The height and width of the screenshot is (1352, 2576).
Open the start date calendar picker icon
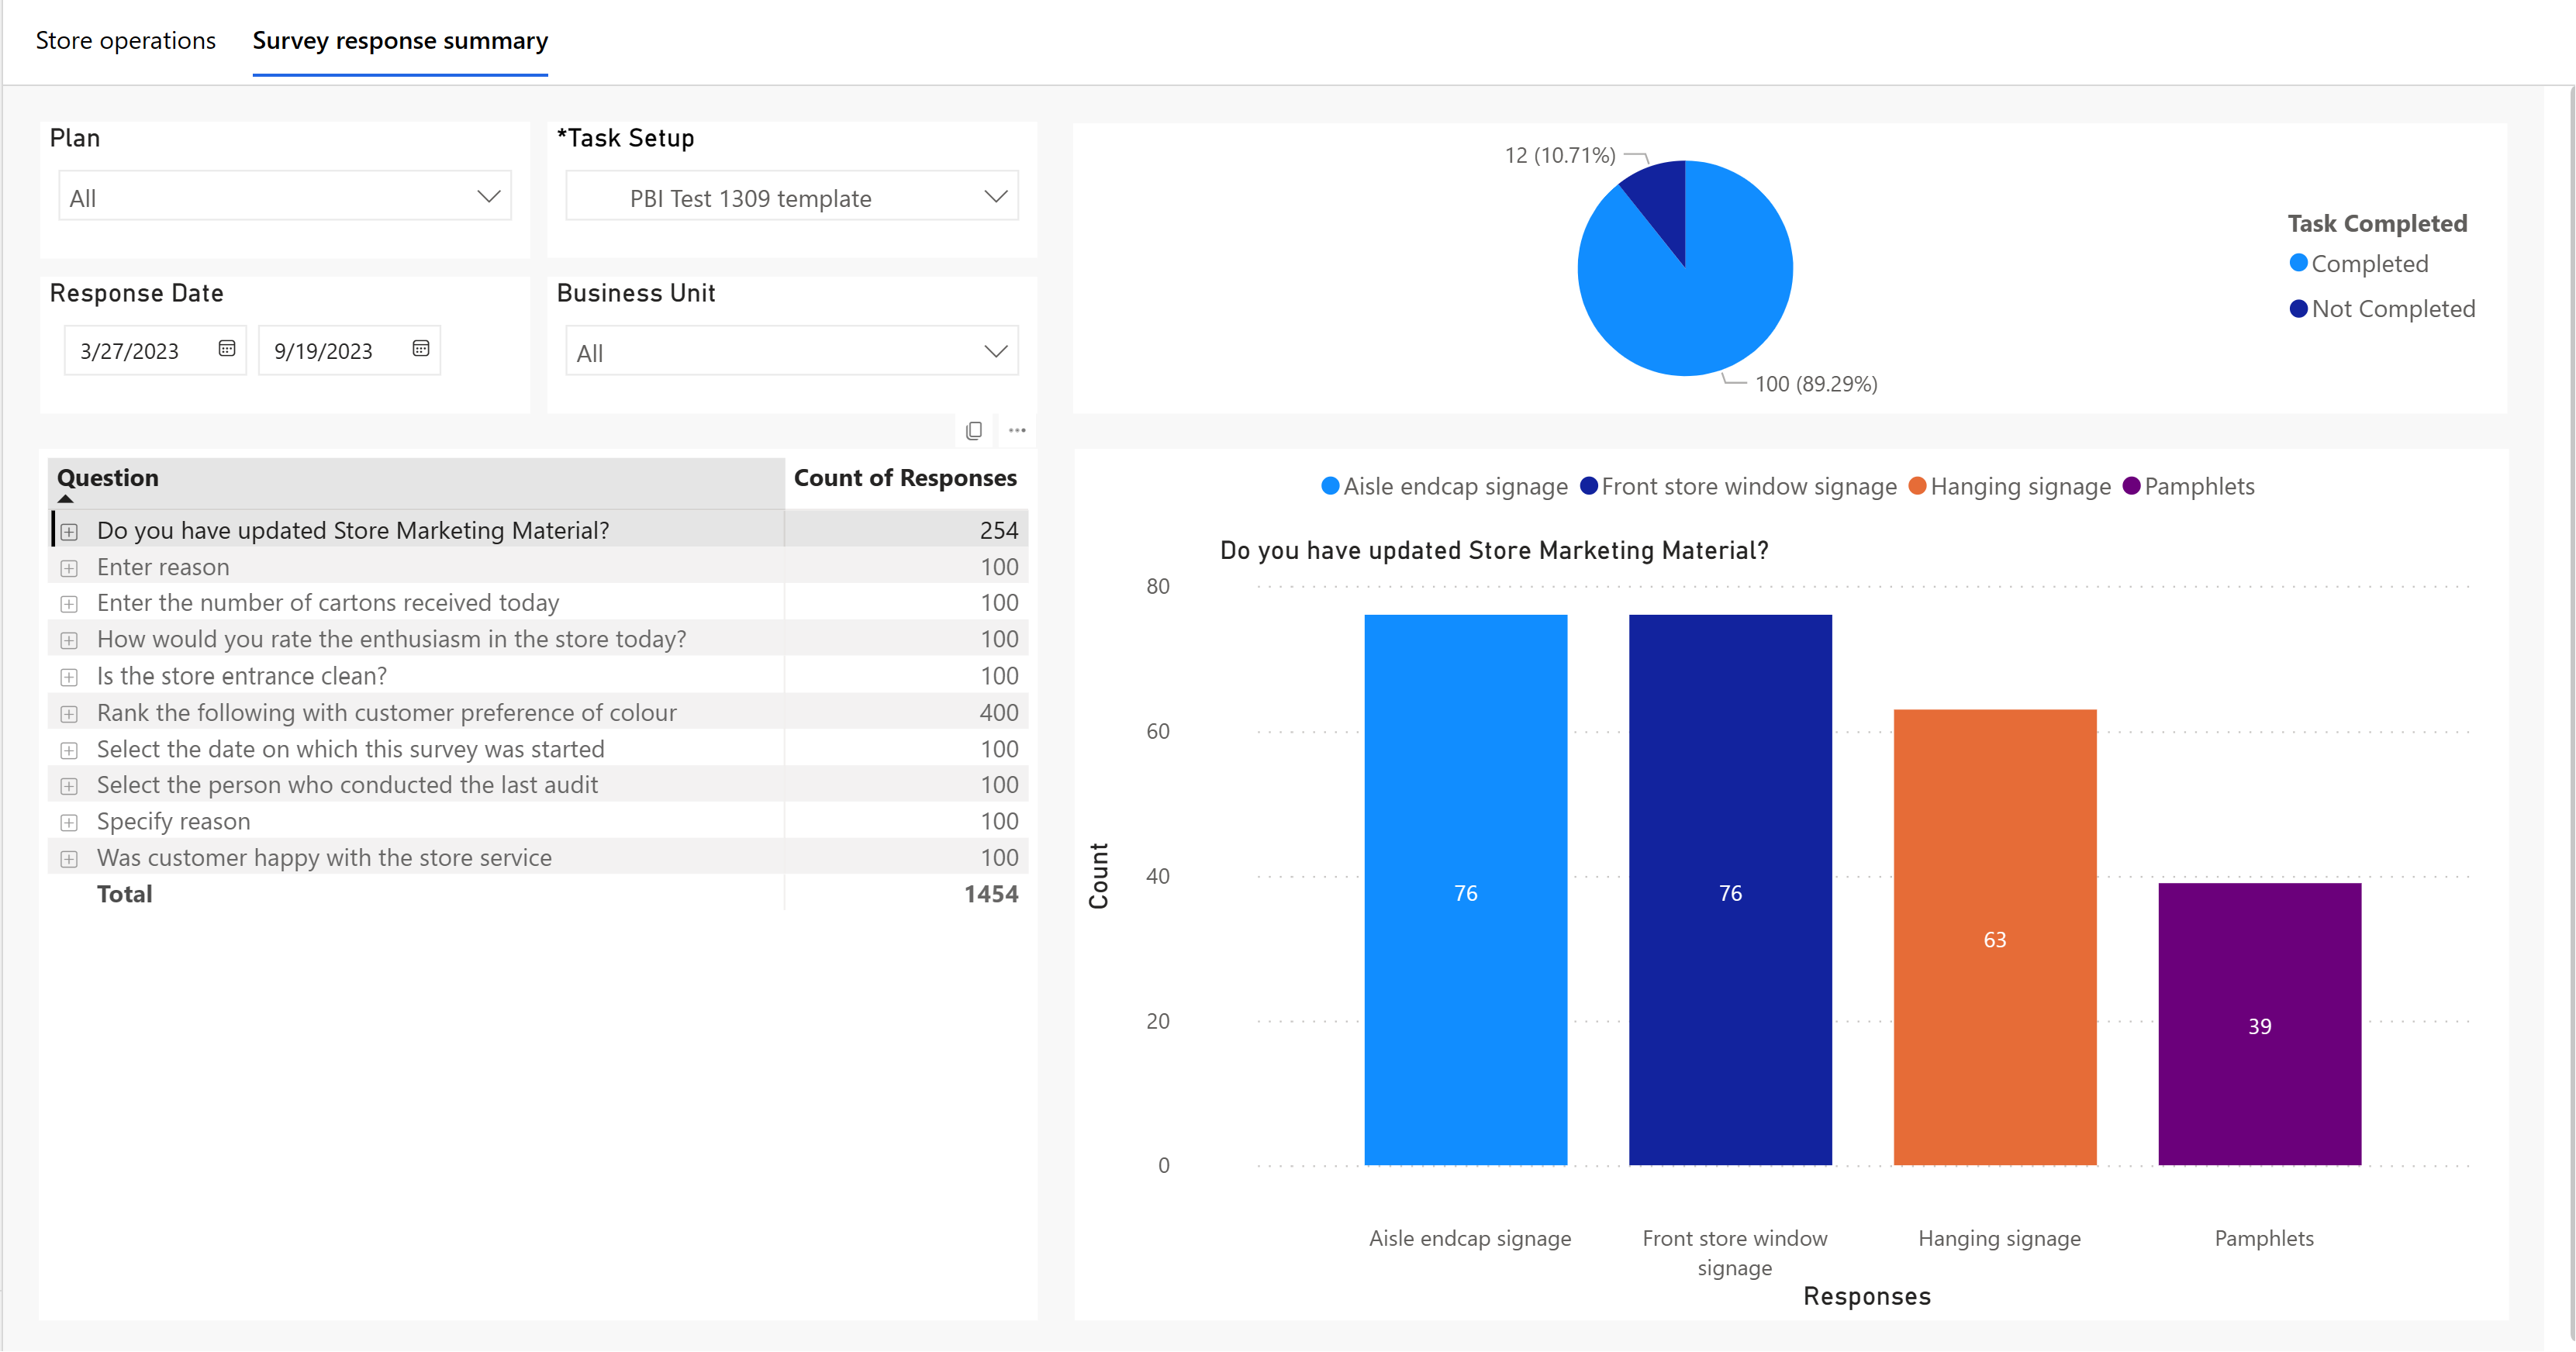pyautogui.click(x=227, y=349)
